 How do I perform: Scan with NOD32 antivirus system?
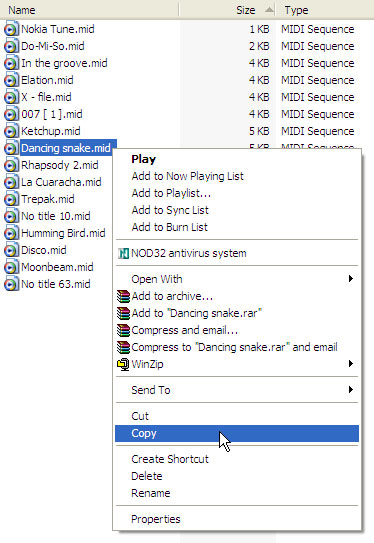click(x=237, y=253)
